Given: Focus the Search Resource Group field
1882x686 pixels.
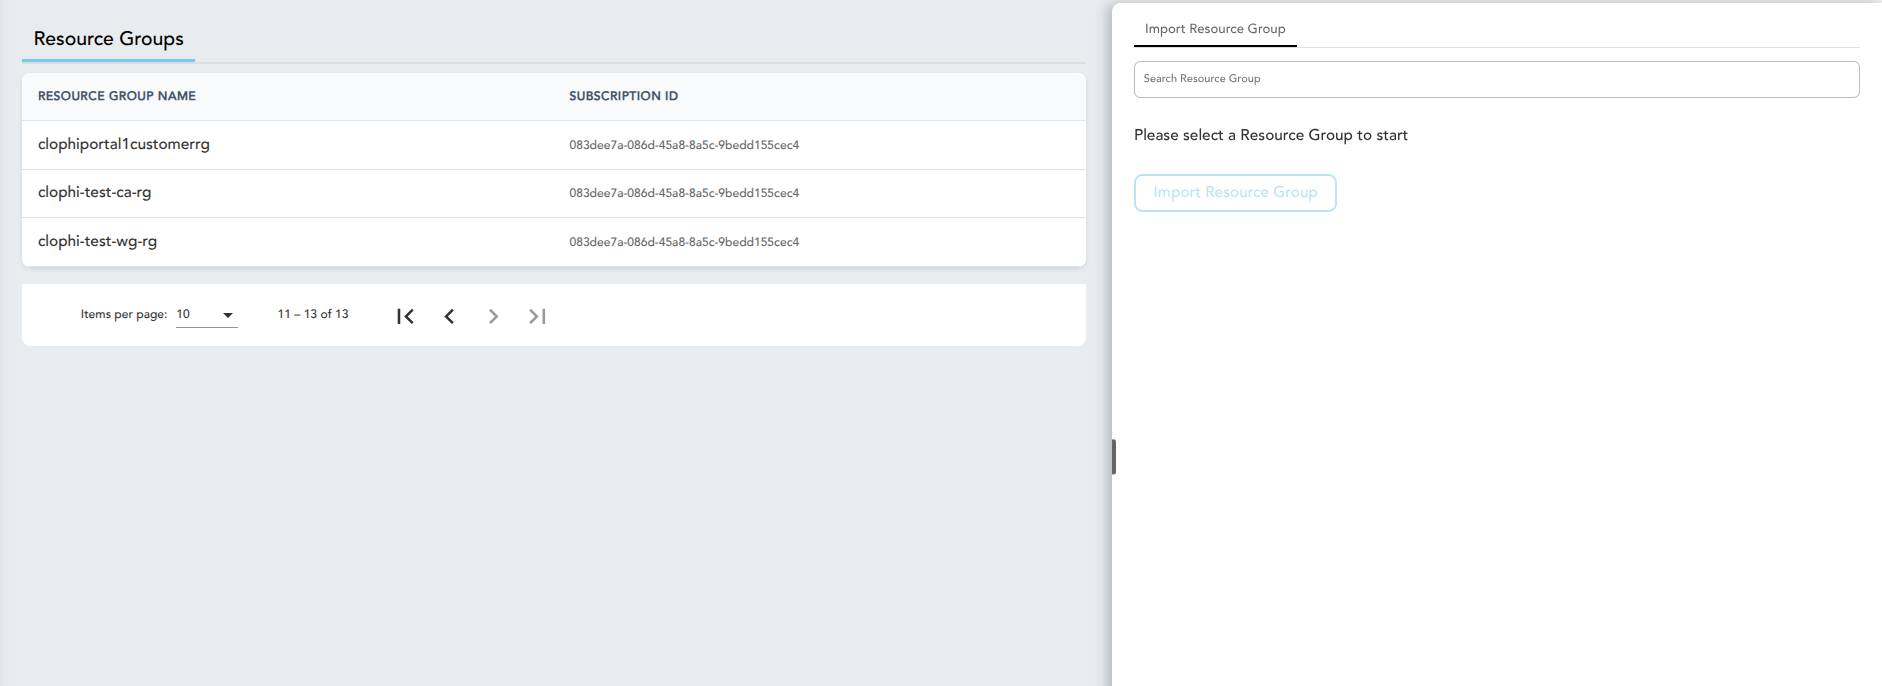Looking at the screenshot, I should [x=1496, y=79].
